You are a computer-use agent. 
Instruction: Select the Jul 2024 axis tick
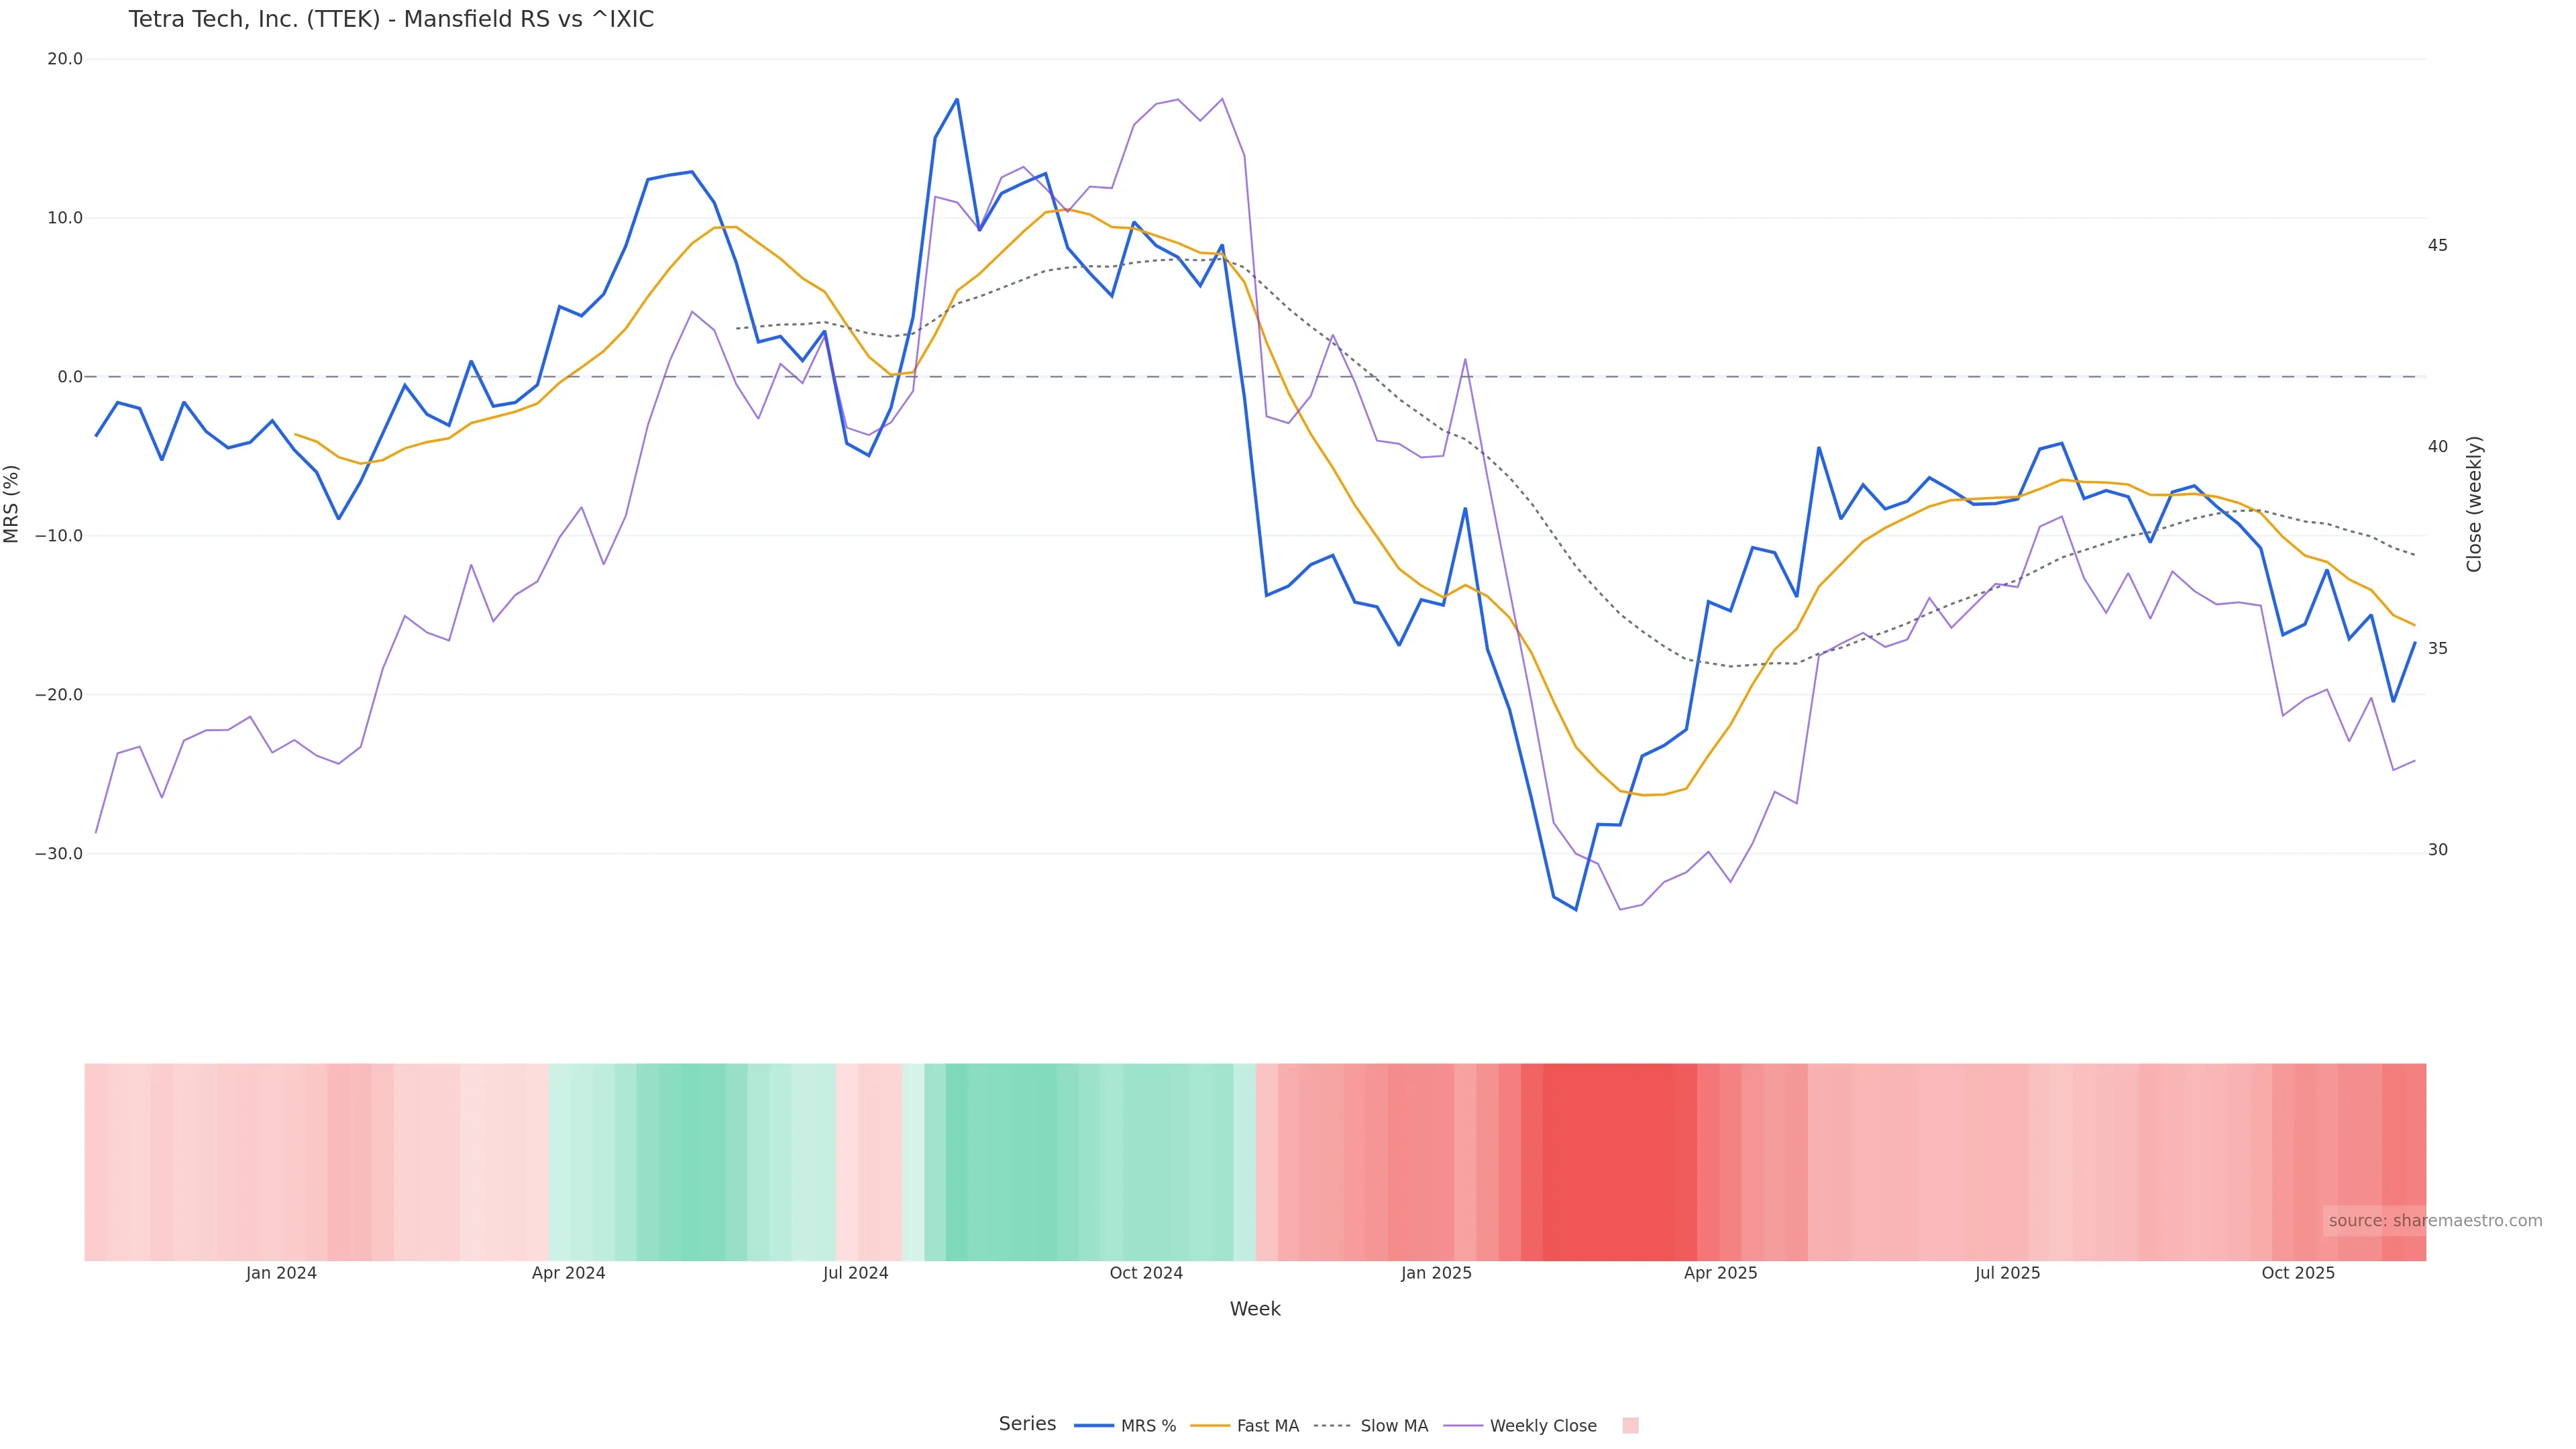855,1273
